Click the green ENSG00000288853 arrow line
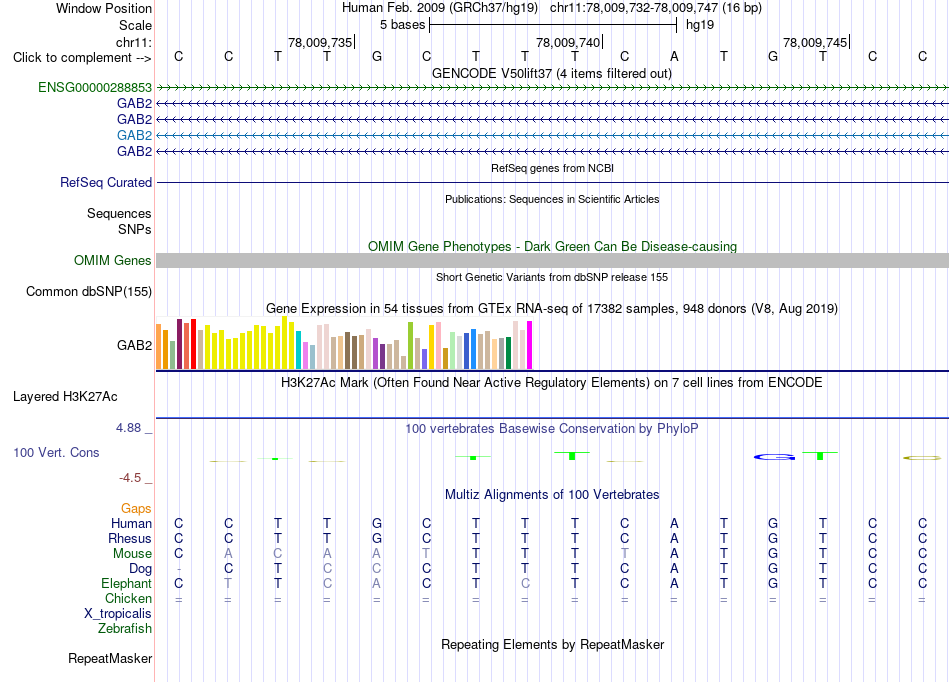This screenshot has height=682, width=950. click(552, 88)
